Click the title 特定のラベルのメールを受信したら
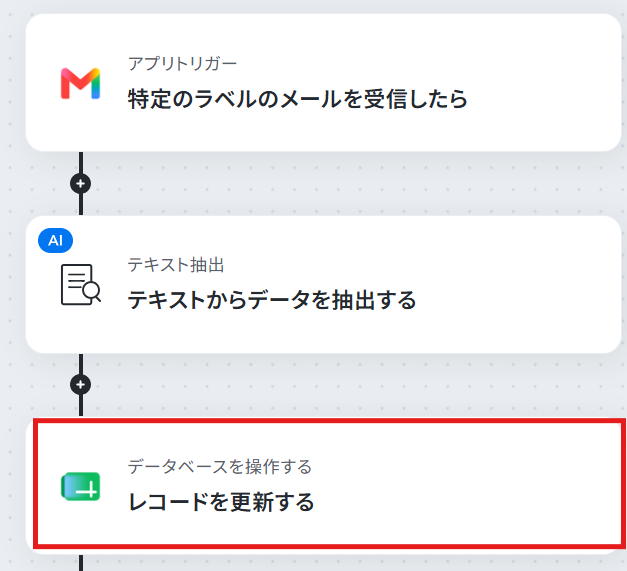Viewport: 627px width, 571px height. (x=298, y=99)
